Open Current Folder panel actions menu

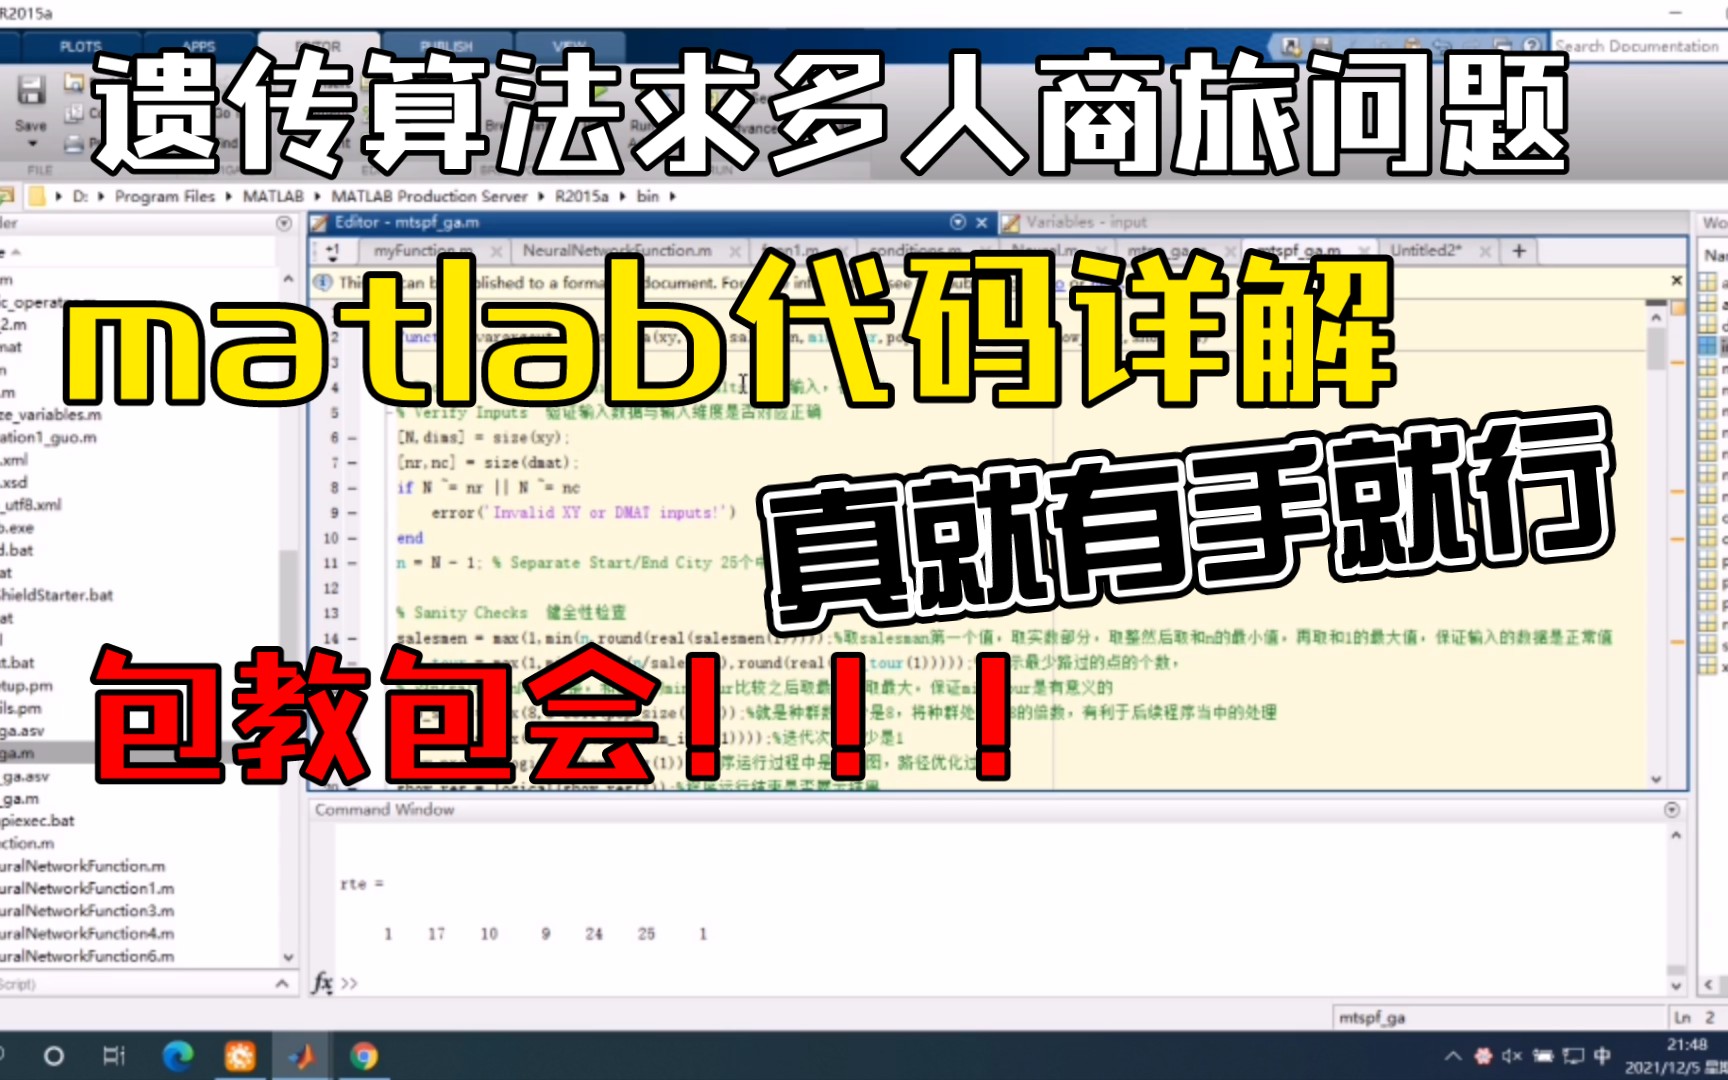(284, 223)
